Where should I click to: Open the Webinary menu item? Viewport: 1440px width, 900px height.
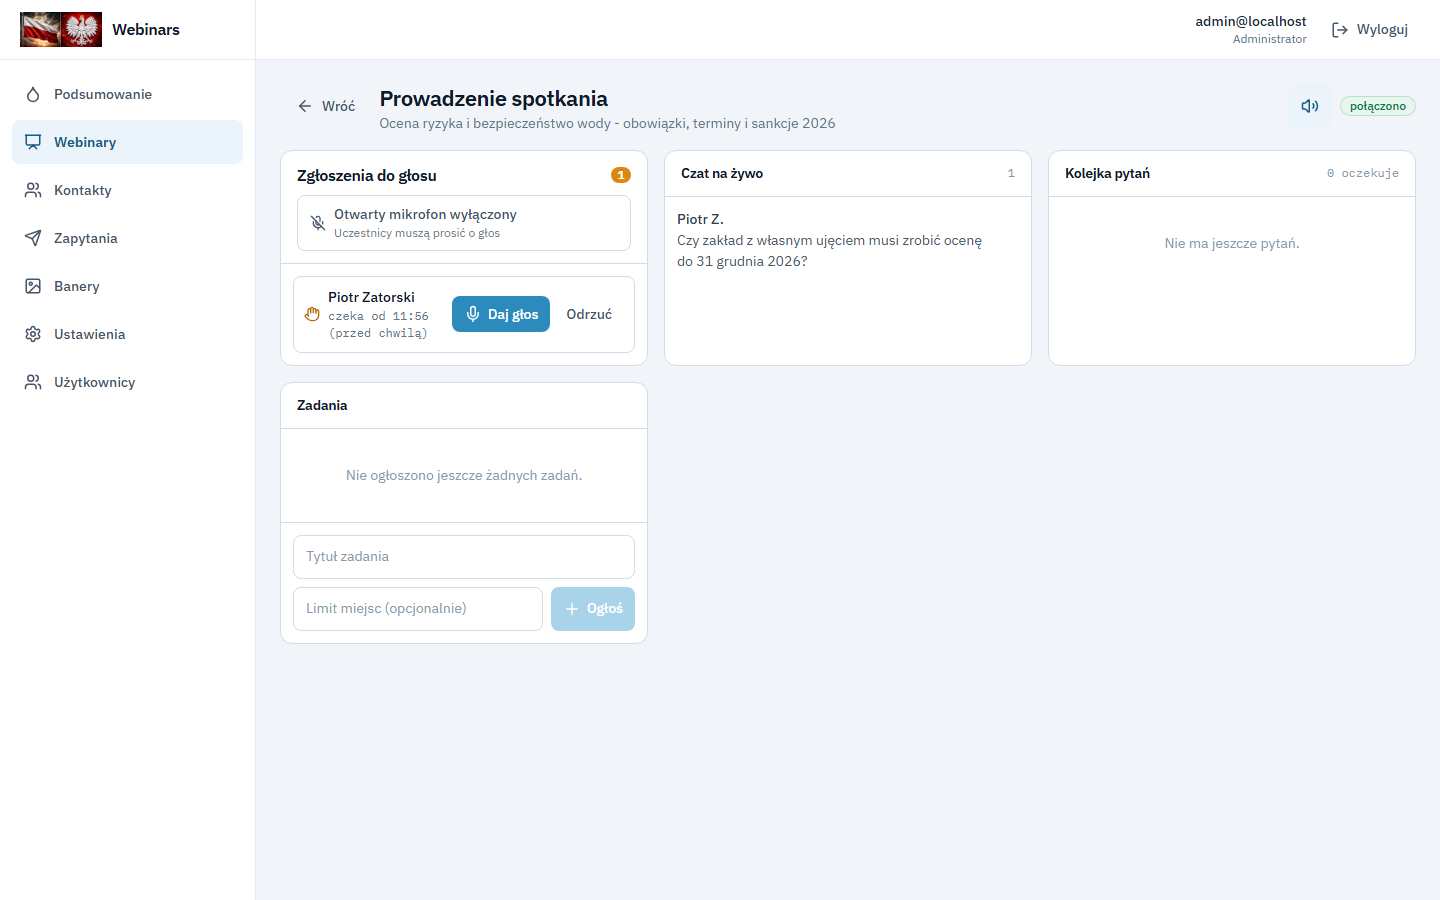pyautogui.click(x=127, y=142)
